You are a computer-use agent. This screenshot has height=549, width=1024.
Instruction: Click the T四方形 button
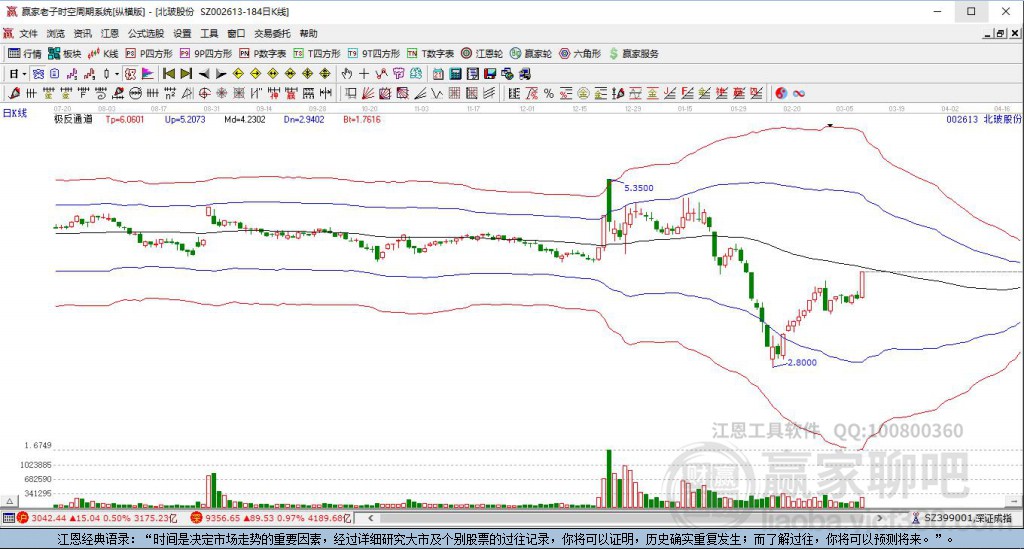pos(317,54)
